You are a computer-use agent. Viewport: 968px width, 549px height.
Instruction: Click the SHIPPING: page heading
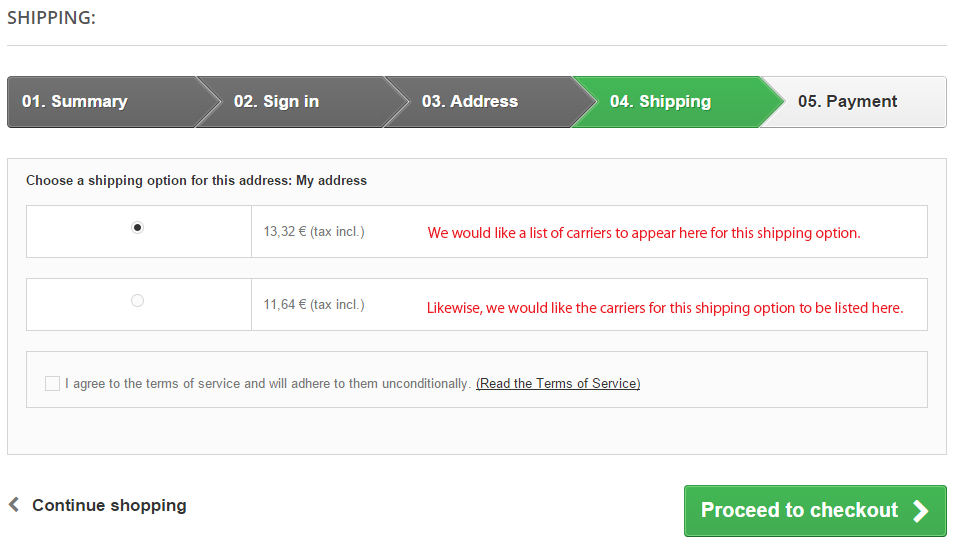coord(52,17)
